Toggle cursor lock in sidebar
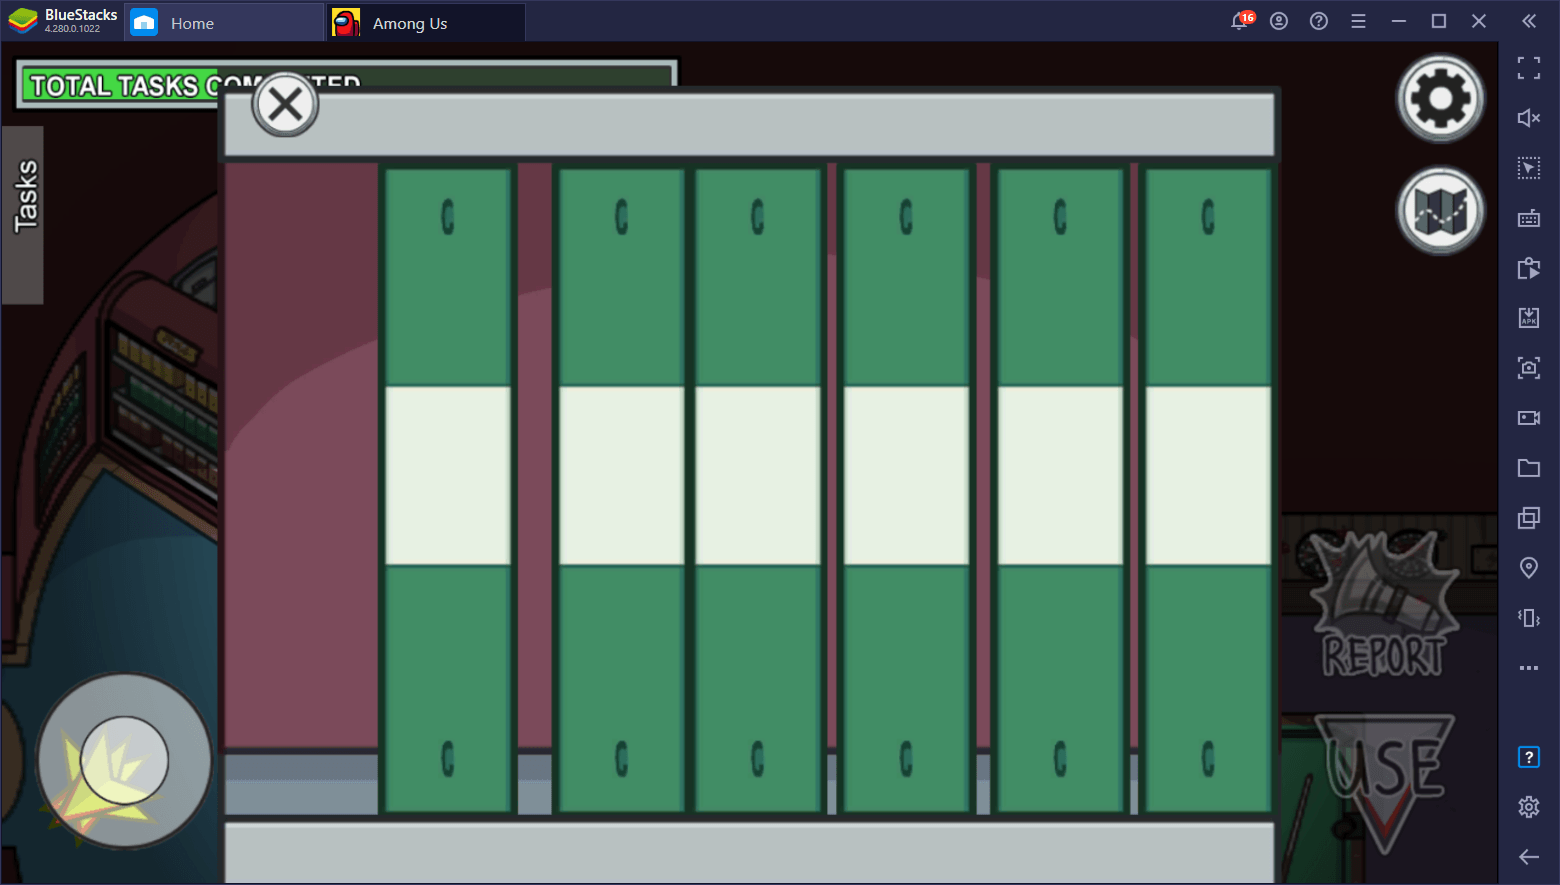The image size is (1560, 885). click(x=1529, y=168)
